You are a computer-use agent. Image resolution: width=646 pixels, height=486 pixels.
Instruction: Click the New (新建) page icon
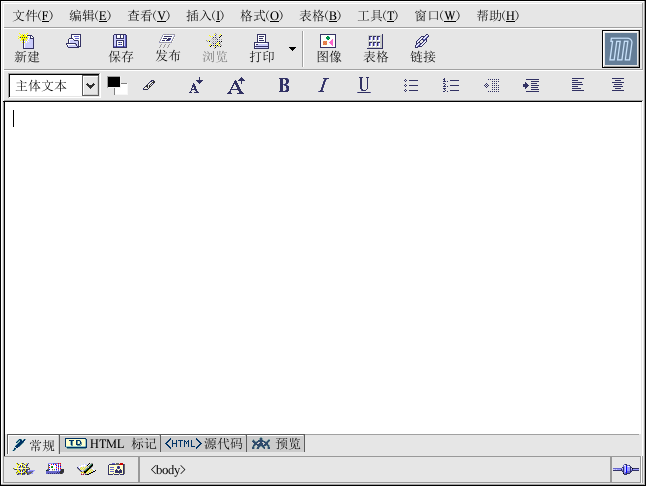(27, 48)
